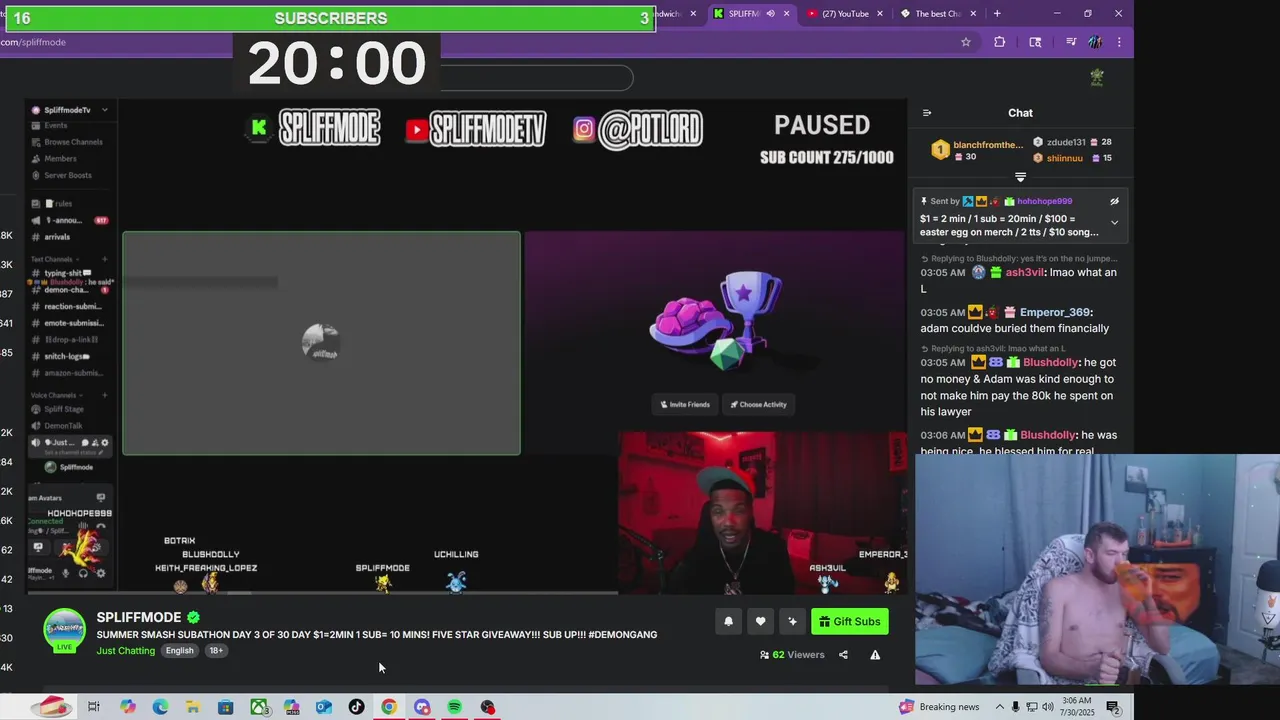Open the media controls icon
The height and width of the screenshot is (720, 1280).
coord(1071,42)
